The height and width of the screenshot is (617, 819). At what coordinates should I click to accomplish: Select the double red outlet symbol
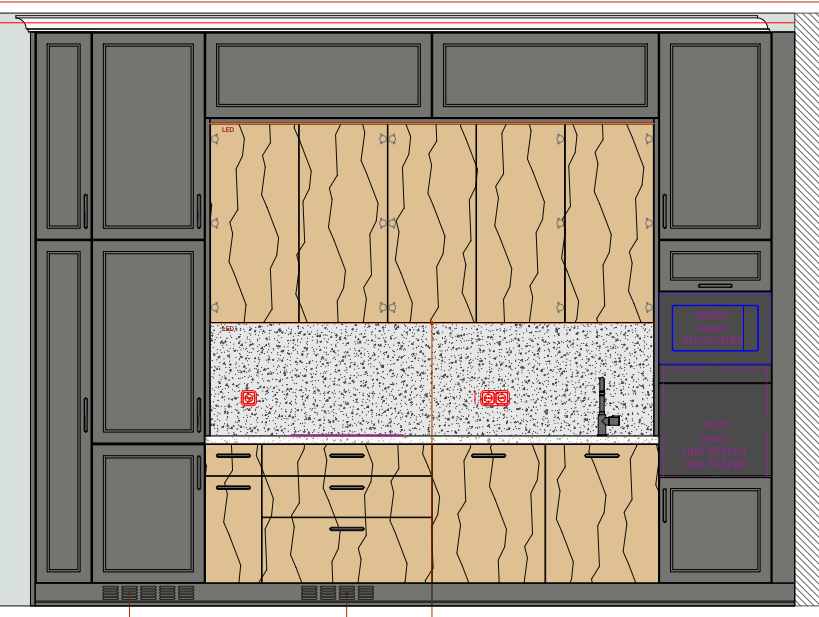494,398
